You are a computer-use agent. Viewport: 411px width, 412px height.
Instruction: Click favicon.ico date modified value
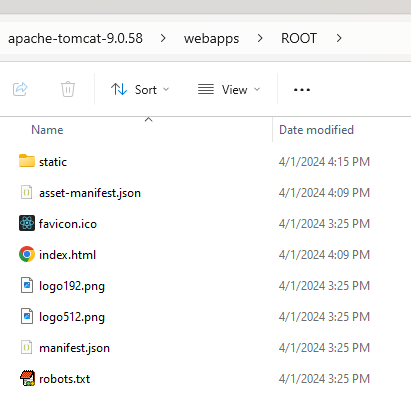[x=324, y=224]
